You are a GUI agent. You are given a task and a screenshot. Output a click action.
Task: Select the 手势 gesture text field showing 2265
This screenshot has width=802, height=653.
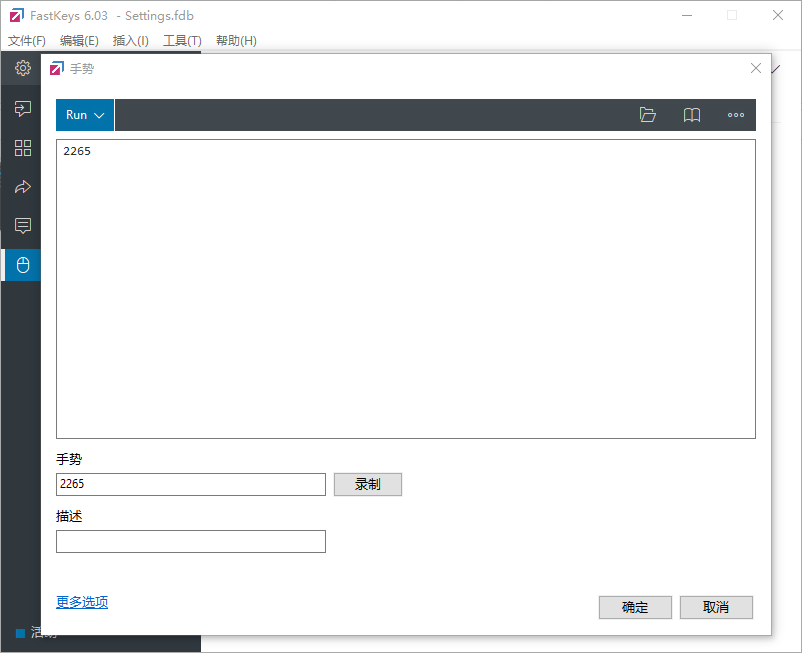[x=190, y=484]
